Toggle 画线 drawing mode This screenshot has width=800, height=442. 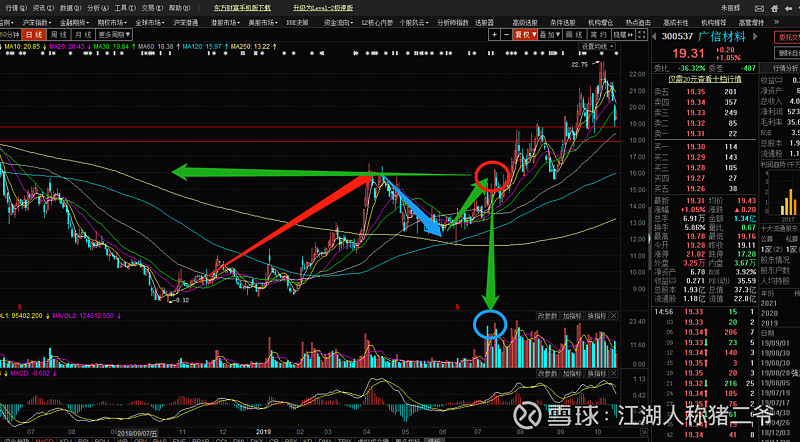pyautogui.click(x=574, y=35)
